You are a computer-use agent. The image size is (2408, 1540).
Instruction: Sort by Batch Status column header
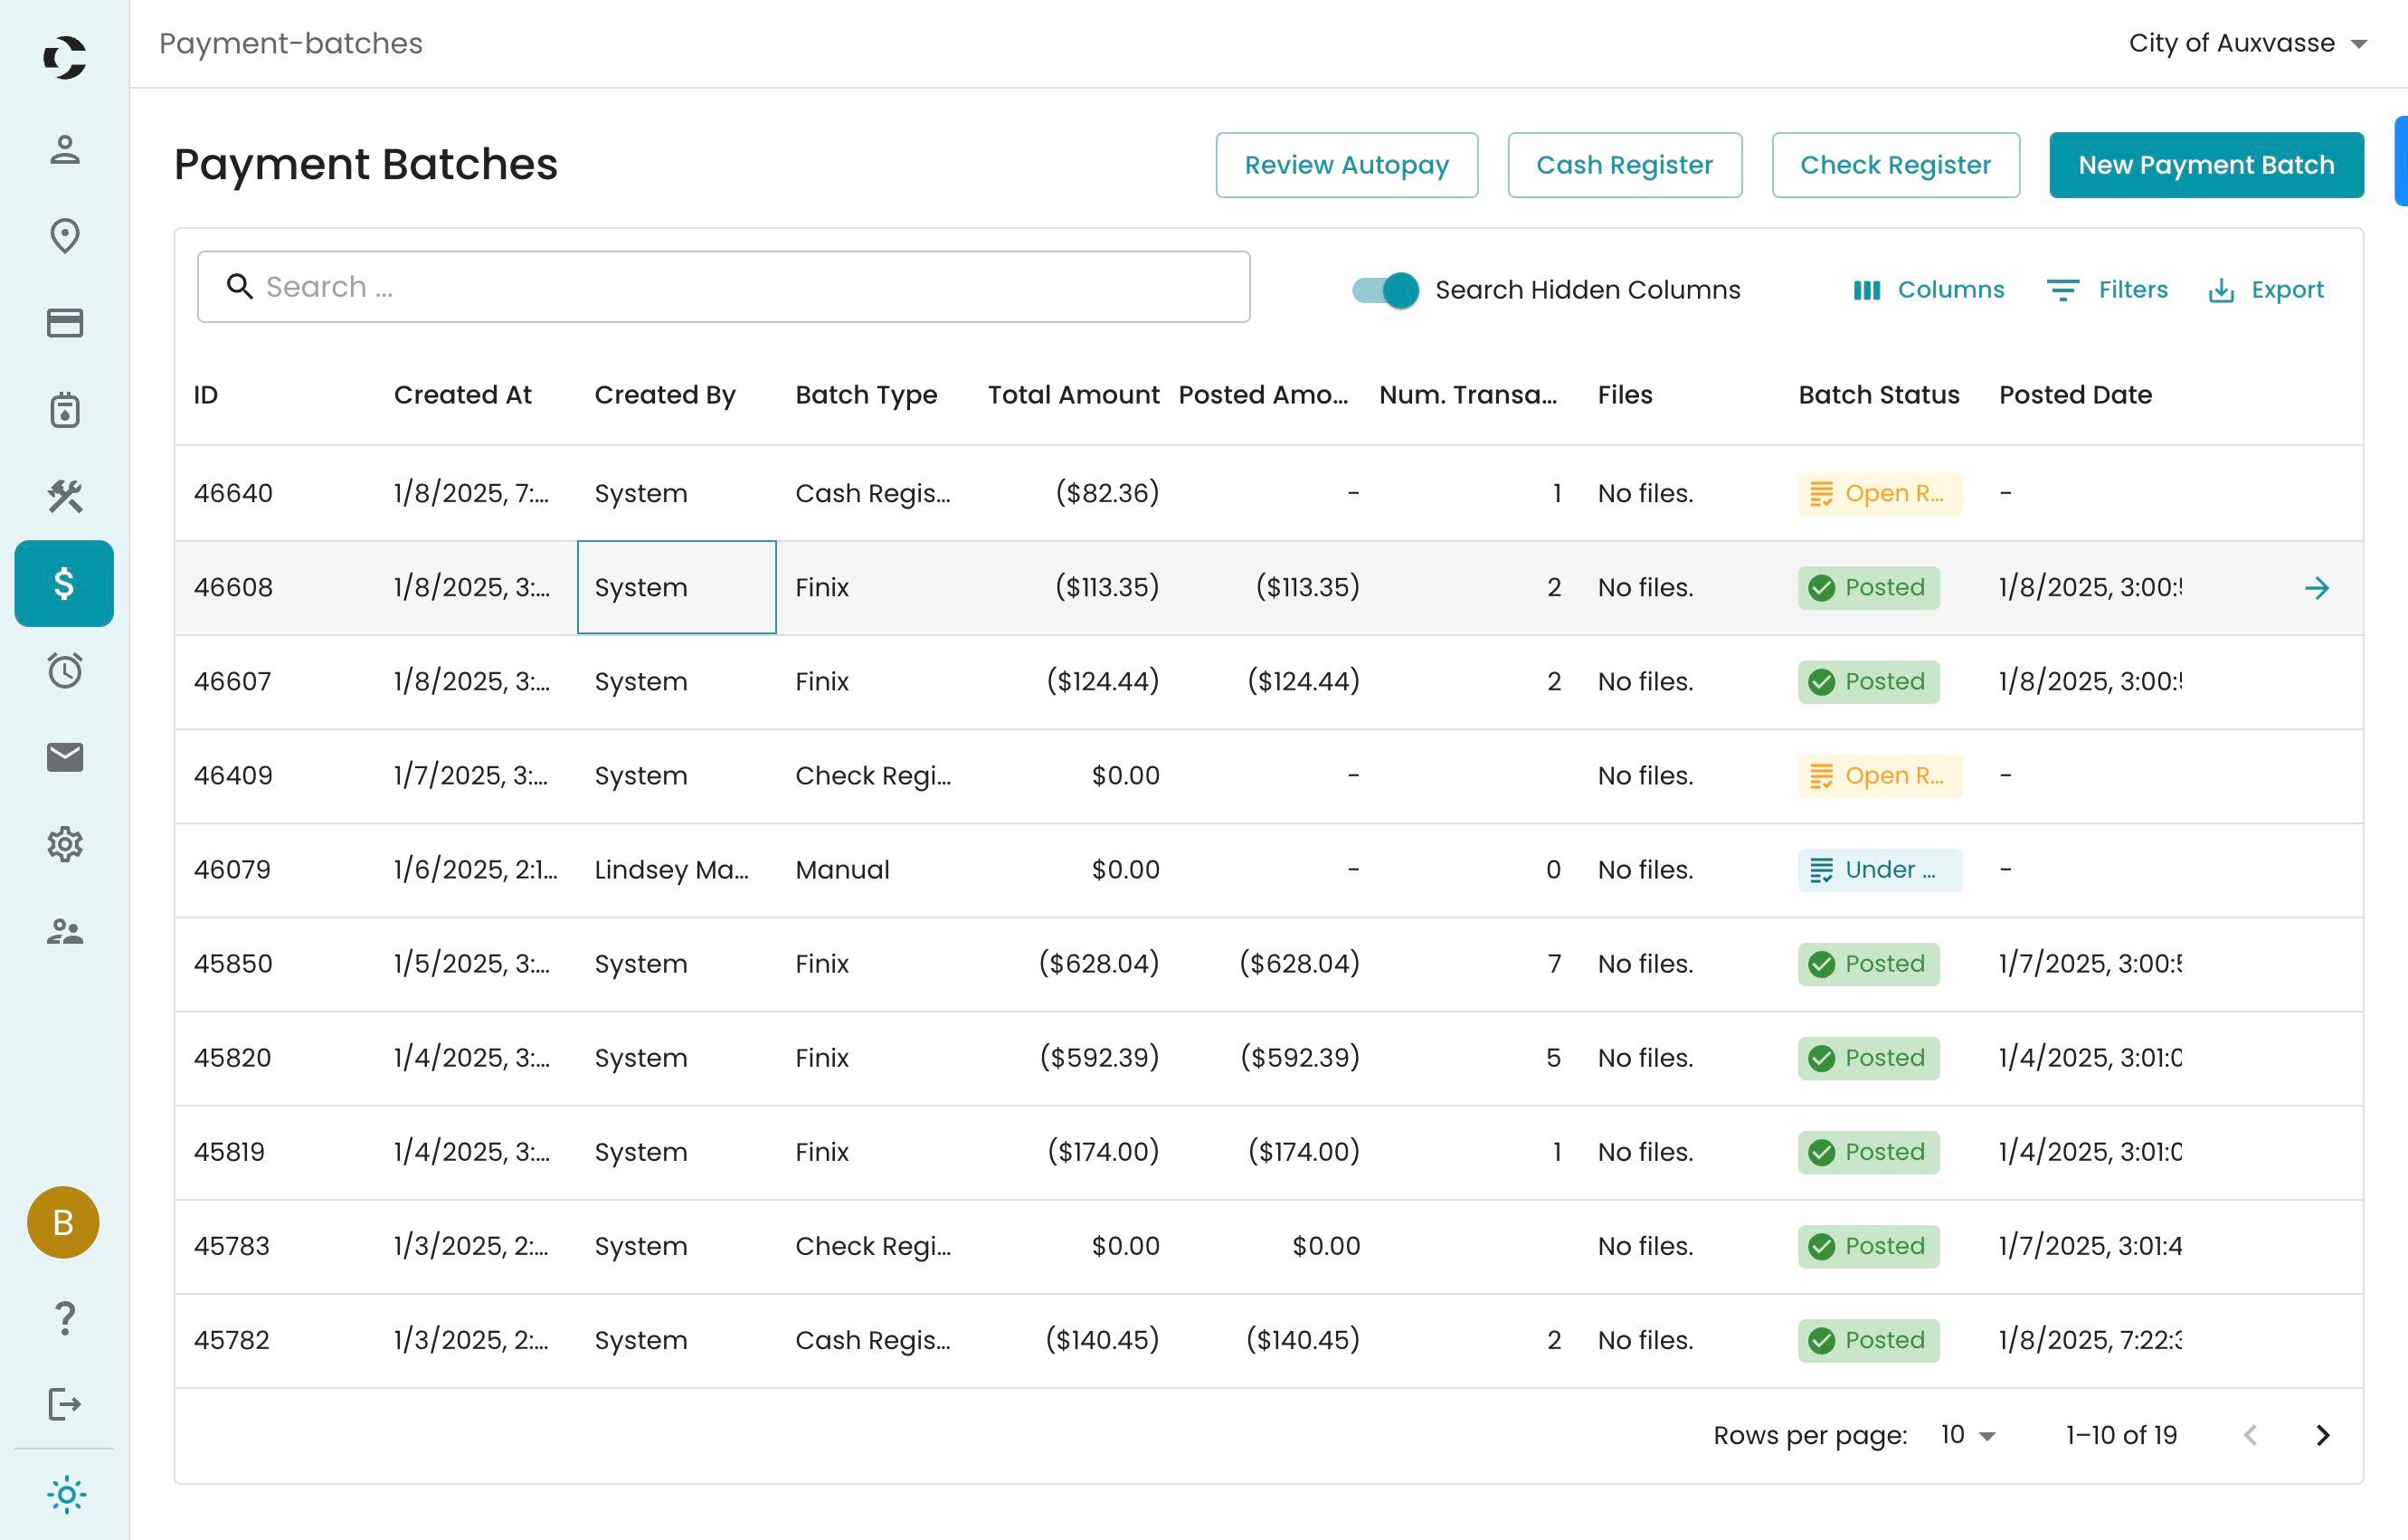click(1878, 395)
